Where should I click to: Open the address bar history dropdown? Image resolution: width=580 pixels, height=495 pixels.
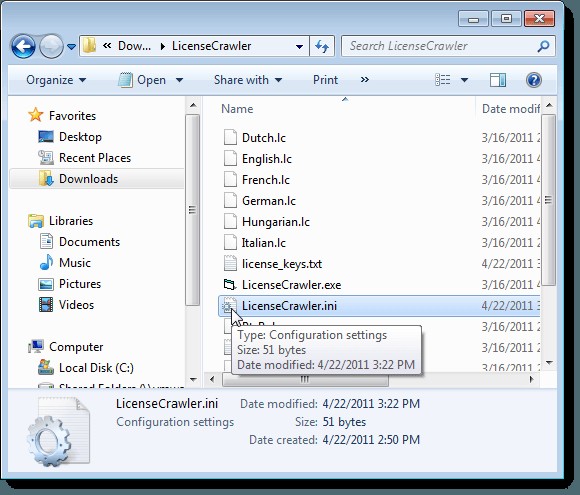(x=299, y=47)
